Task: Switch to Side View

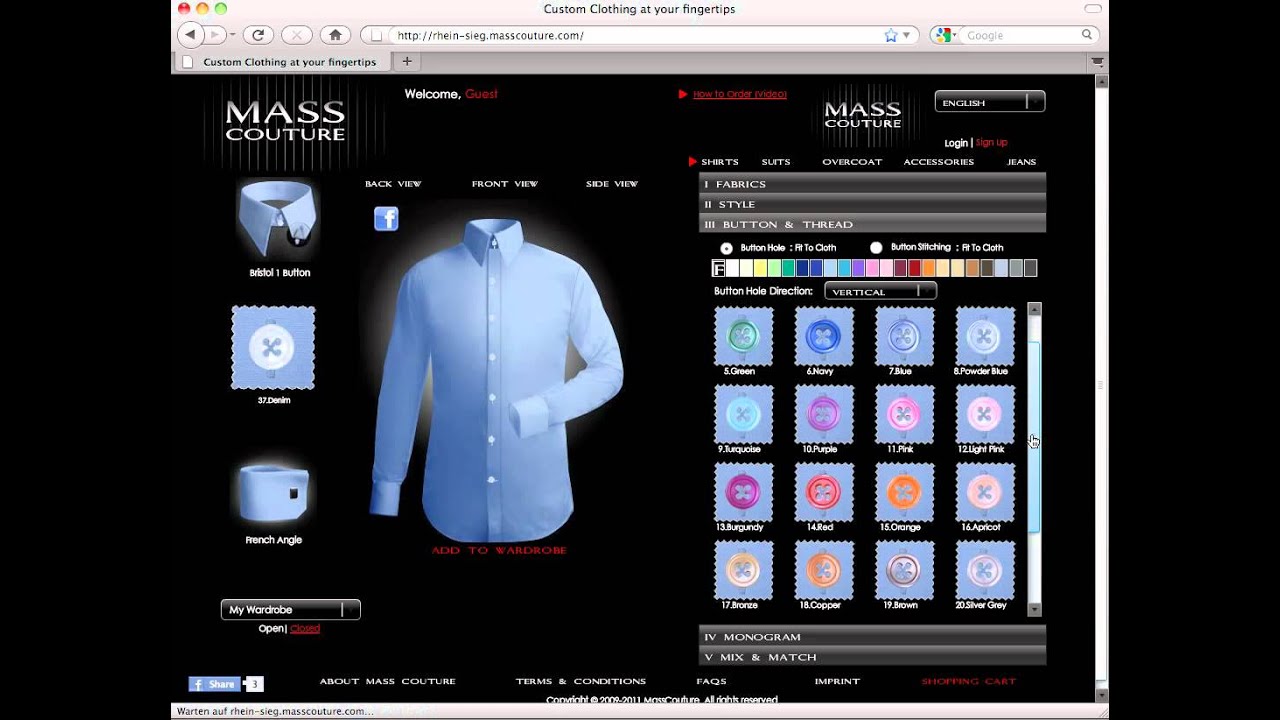Action: coord(612,184)
